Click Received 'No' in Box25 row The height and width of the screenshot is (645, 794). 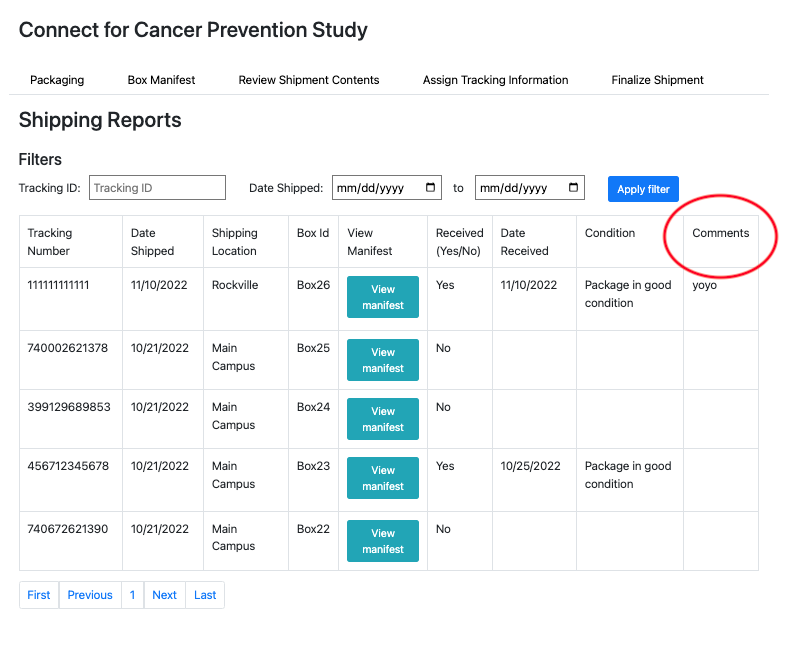(443, 348)
